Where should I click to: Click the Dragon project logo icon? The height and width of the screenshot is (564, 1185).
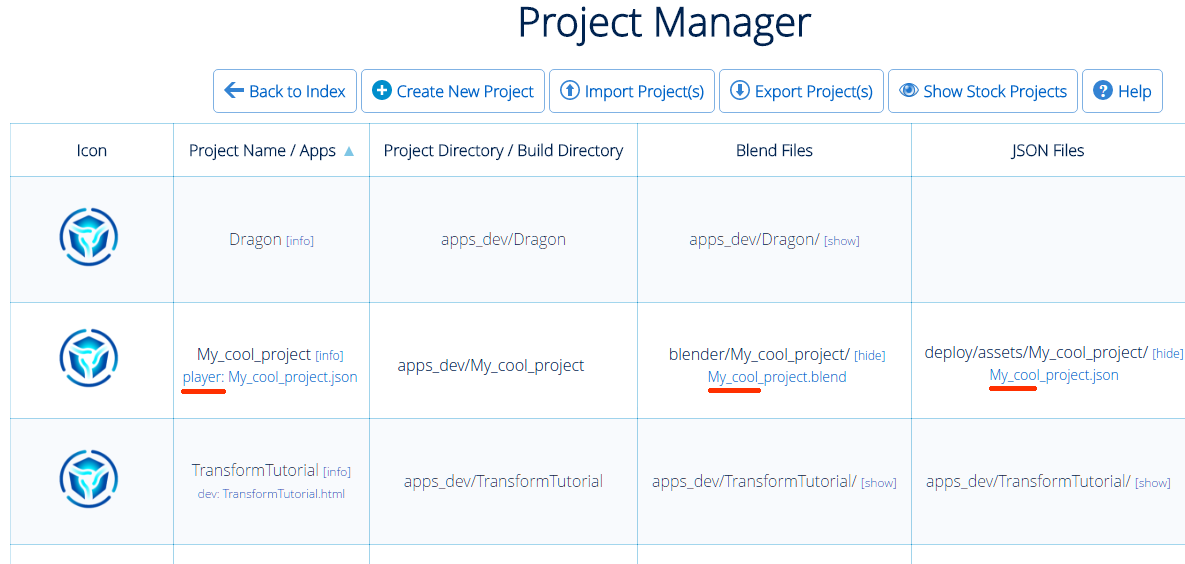(89, 240)
